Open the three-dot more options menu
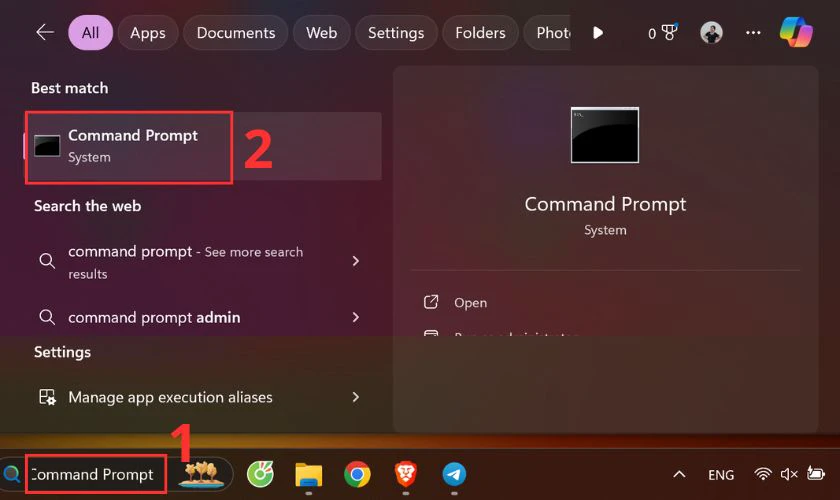 pyautogui.click(x=753, y=33)
